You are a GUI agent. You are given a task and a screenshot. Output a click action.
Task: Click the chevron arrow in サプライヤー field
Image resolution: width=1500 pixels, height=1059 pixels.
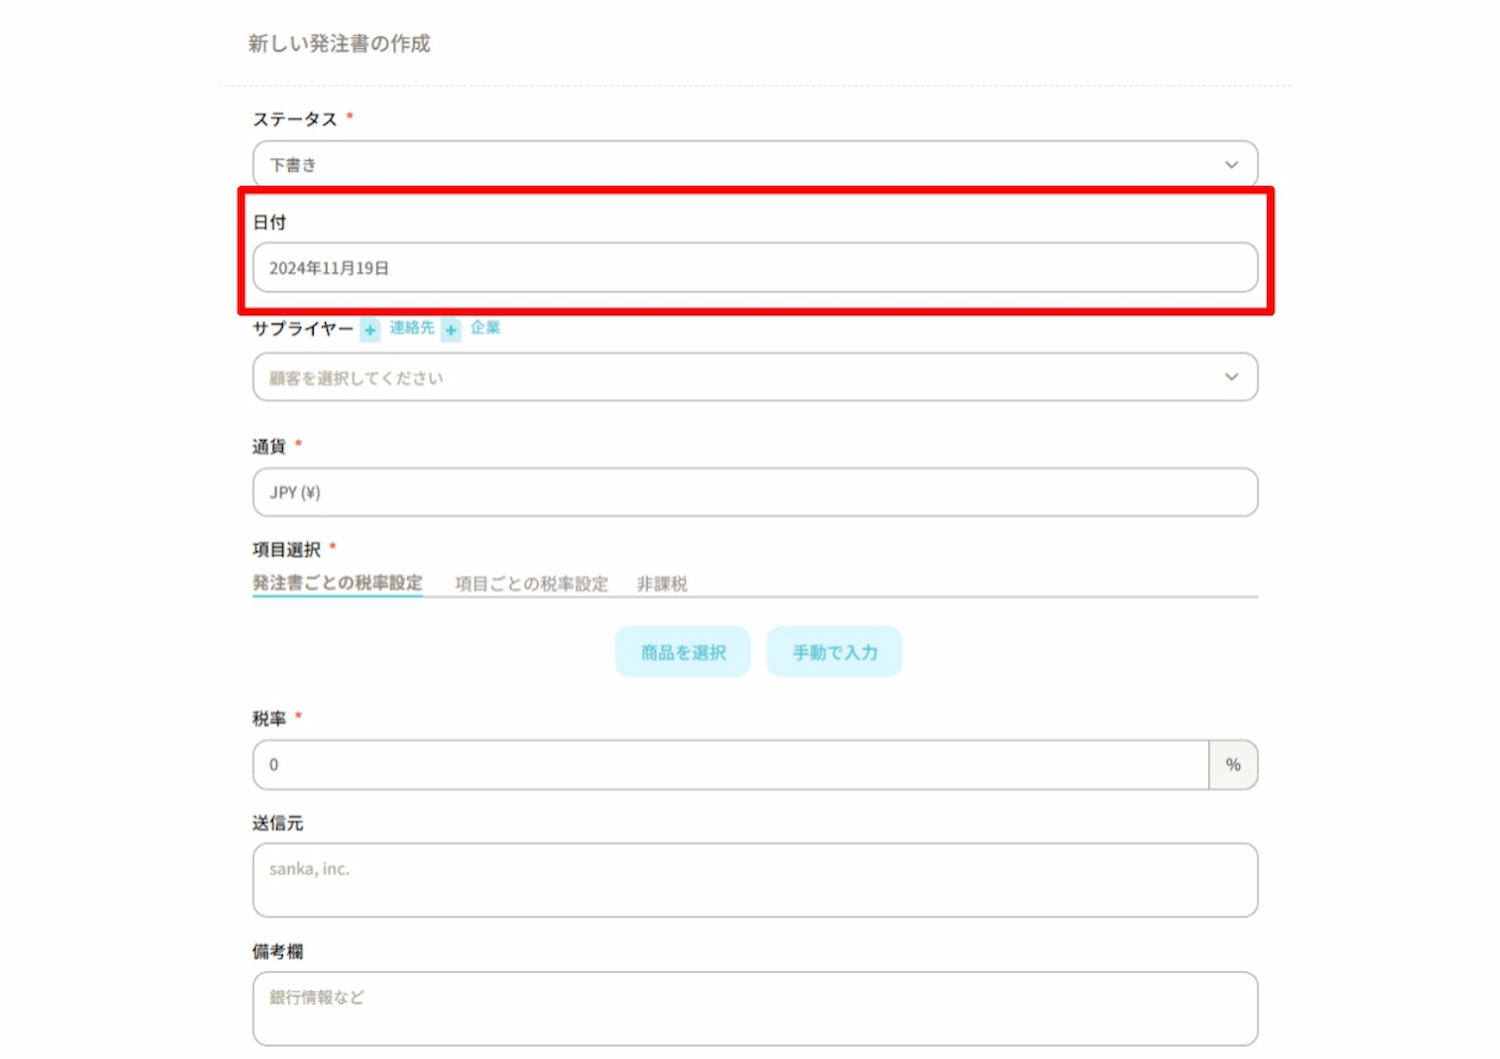1231,377
